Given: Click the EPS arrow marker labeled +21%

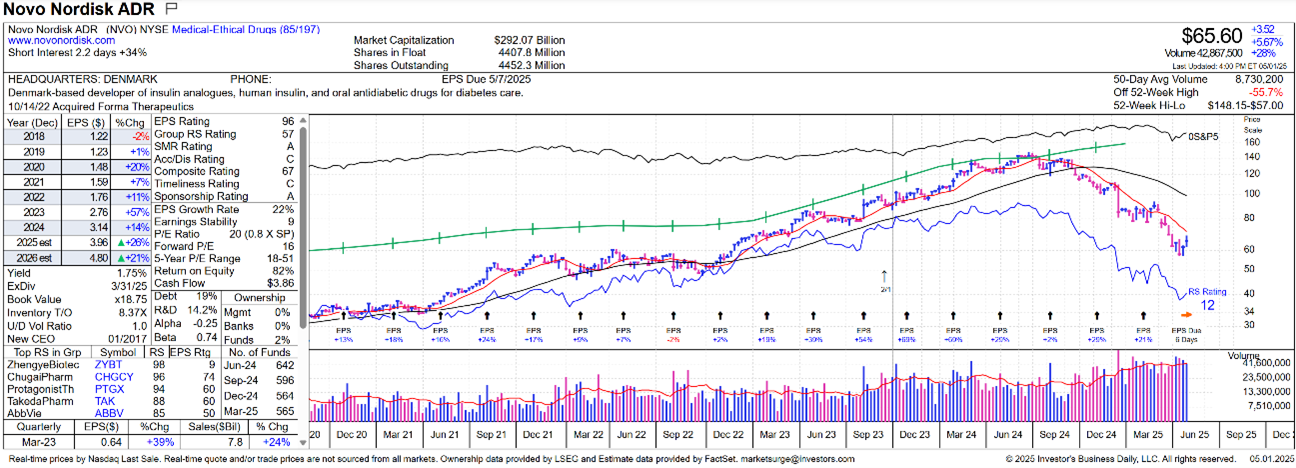Looking at the screenshot, I should pyautogui.click(x=1143, y=314).
